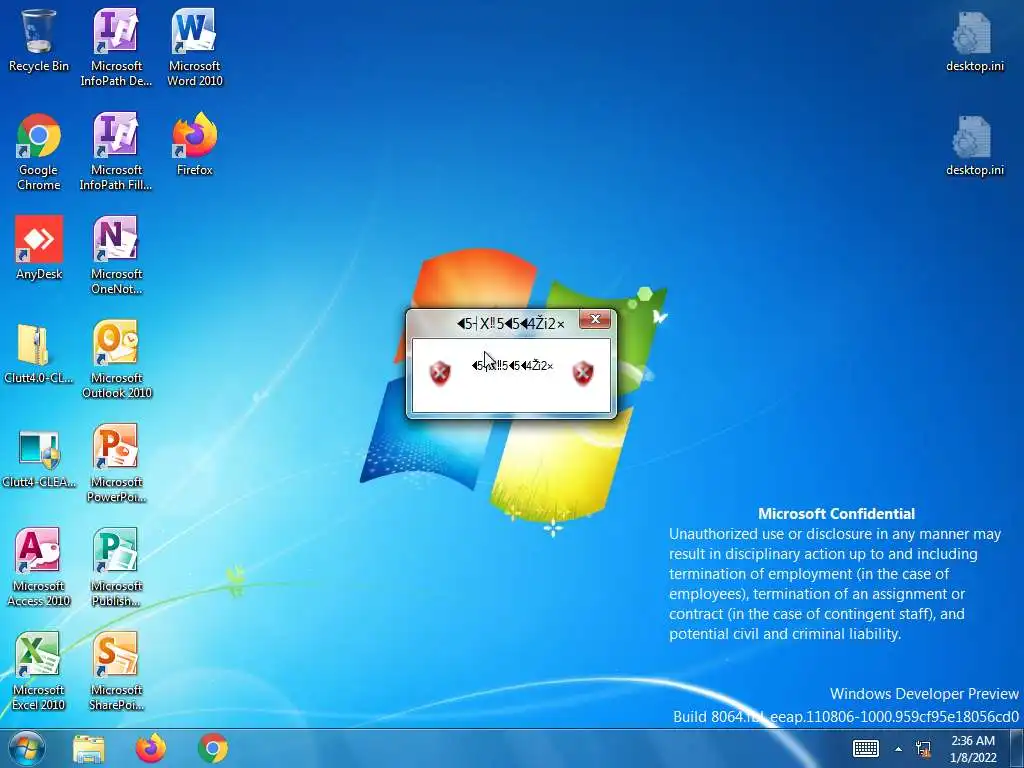
Task: Select the Microsoft Excel 2010 shortcut
Action: 39,671
